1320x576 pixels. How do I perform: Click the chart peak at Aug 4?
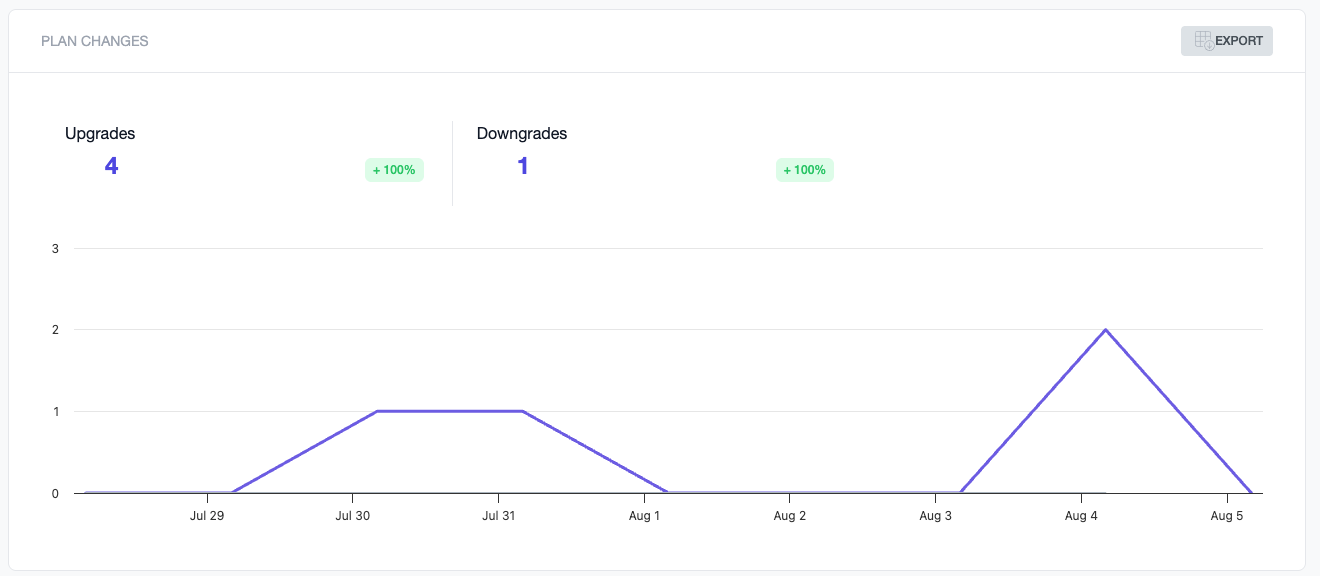(1105, 329)
